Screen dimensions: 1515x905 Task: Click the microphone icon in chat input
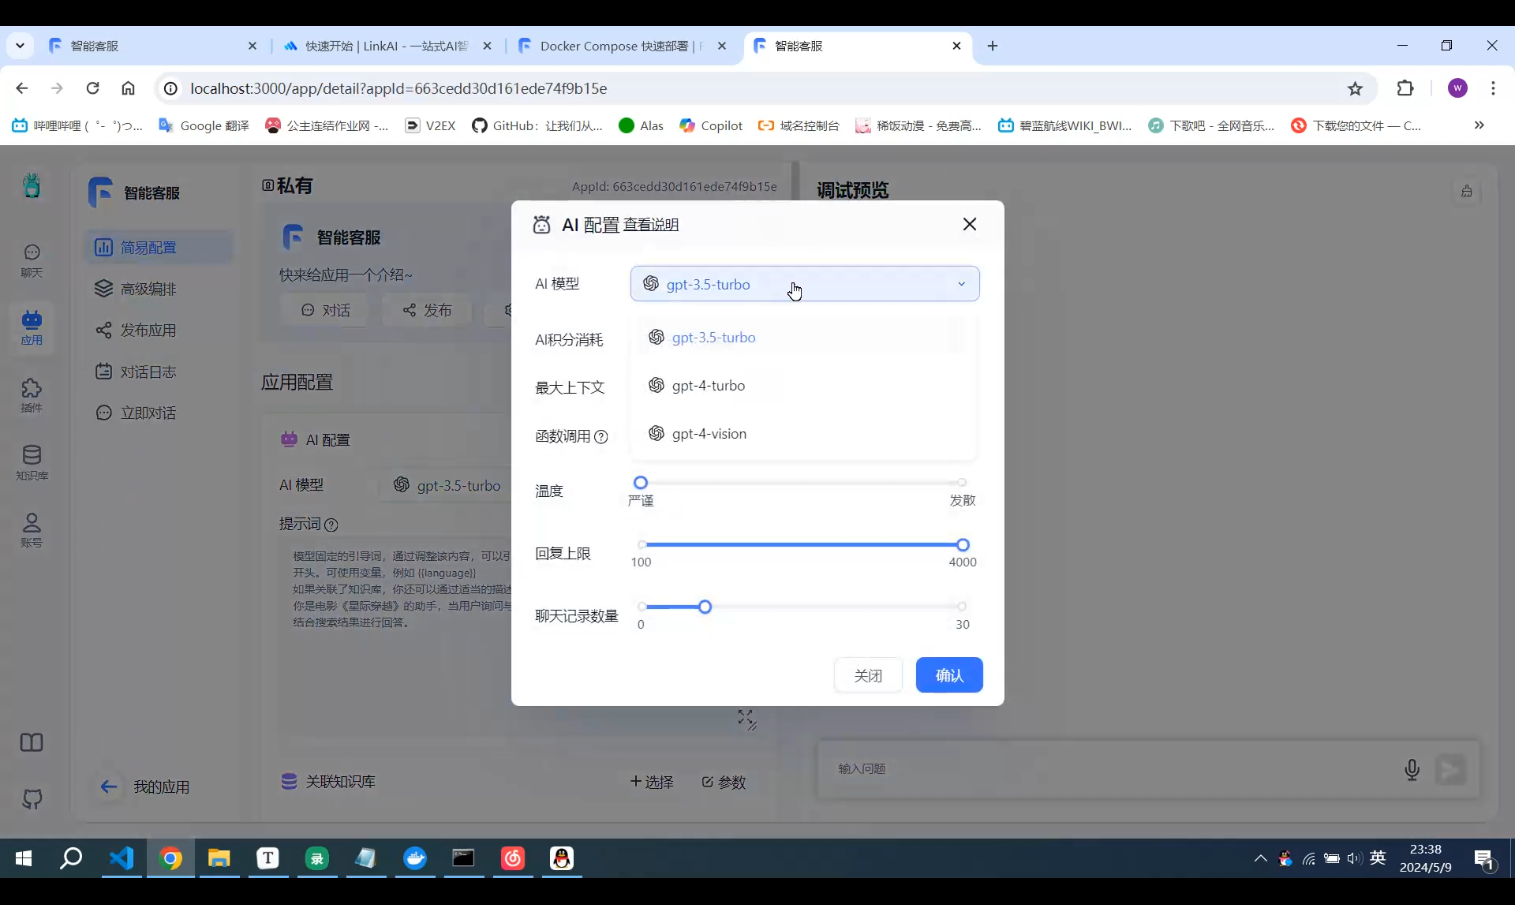click(1412, 769)
